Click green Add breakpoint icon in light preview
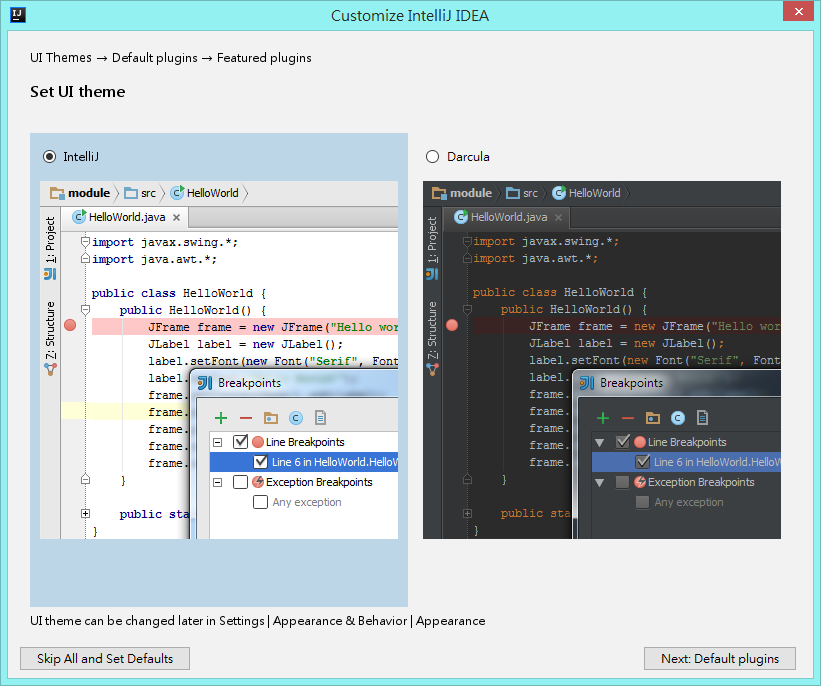Screen dimensions: 821x686 221,418
